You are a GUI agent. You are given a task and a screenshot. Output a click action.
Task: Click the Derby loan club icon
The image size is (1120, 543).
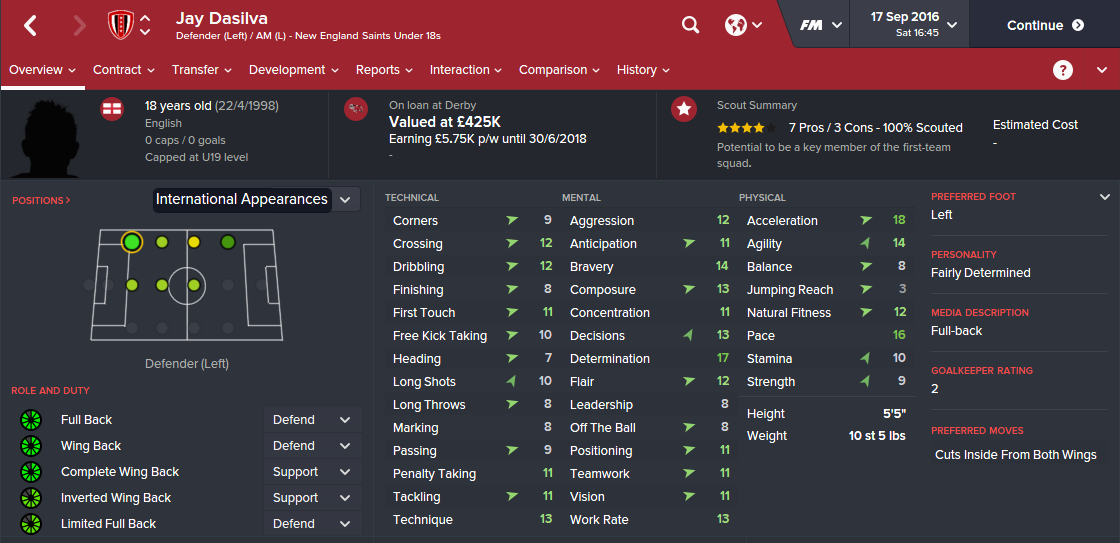[x=356, y=109]
